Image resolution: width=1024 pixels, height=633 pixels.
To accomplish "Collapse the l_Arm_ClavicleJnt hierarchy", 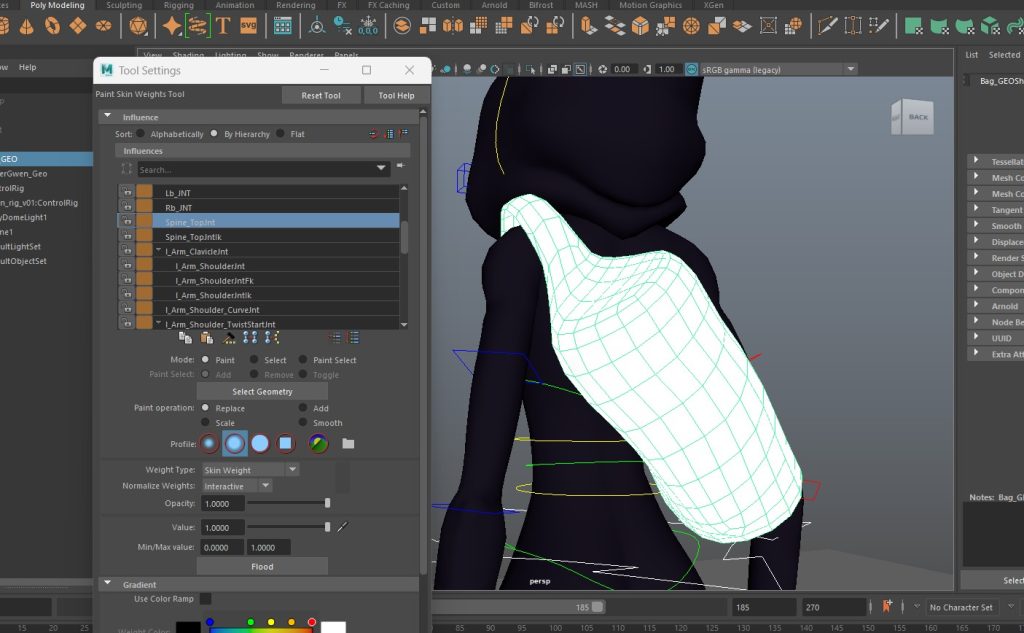I will point(158,250).
